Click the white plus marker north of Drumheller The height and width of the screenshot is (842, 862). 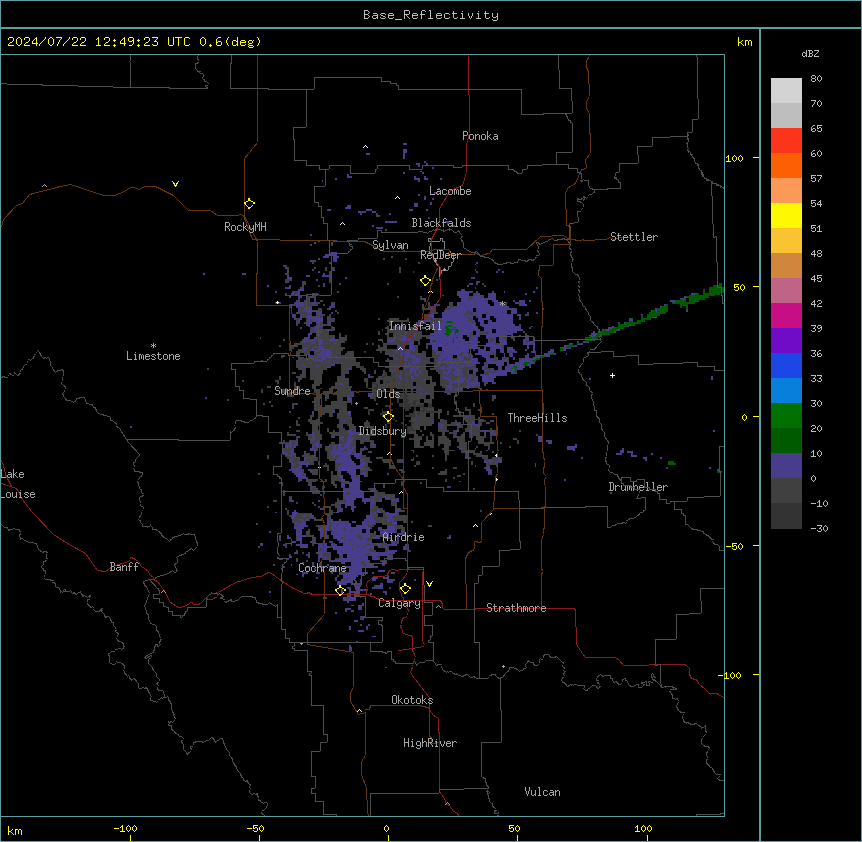pyautogui.click(x=612, y=375)
